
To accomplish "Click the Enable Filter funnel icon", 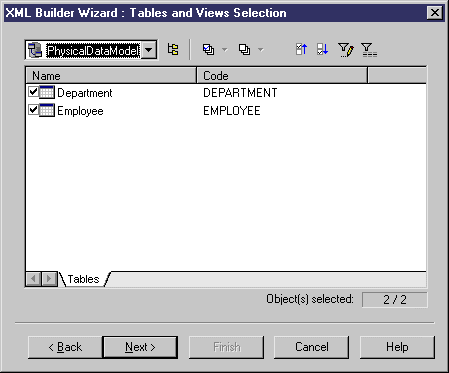I will [x=369, y=50].
